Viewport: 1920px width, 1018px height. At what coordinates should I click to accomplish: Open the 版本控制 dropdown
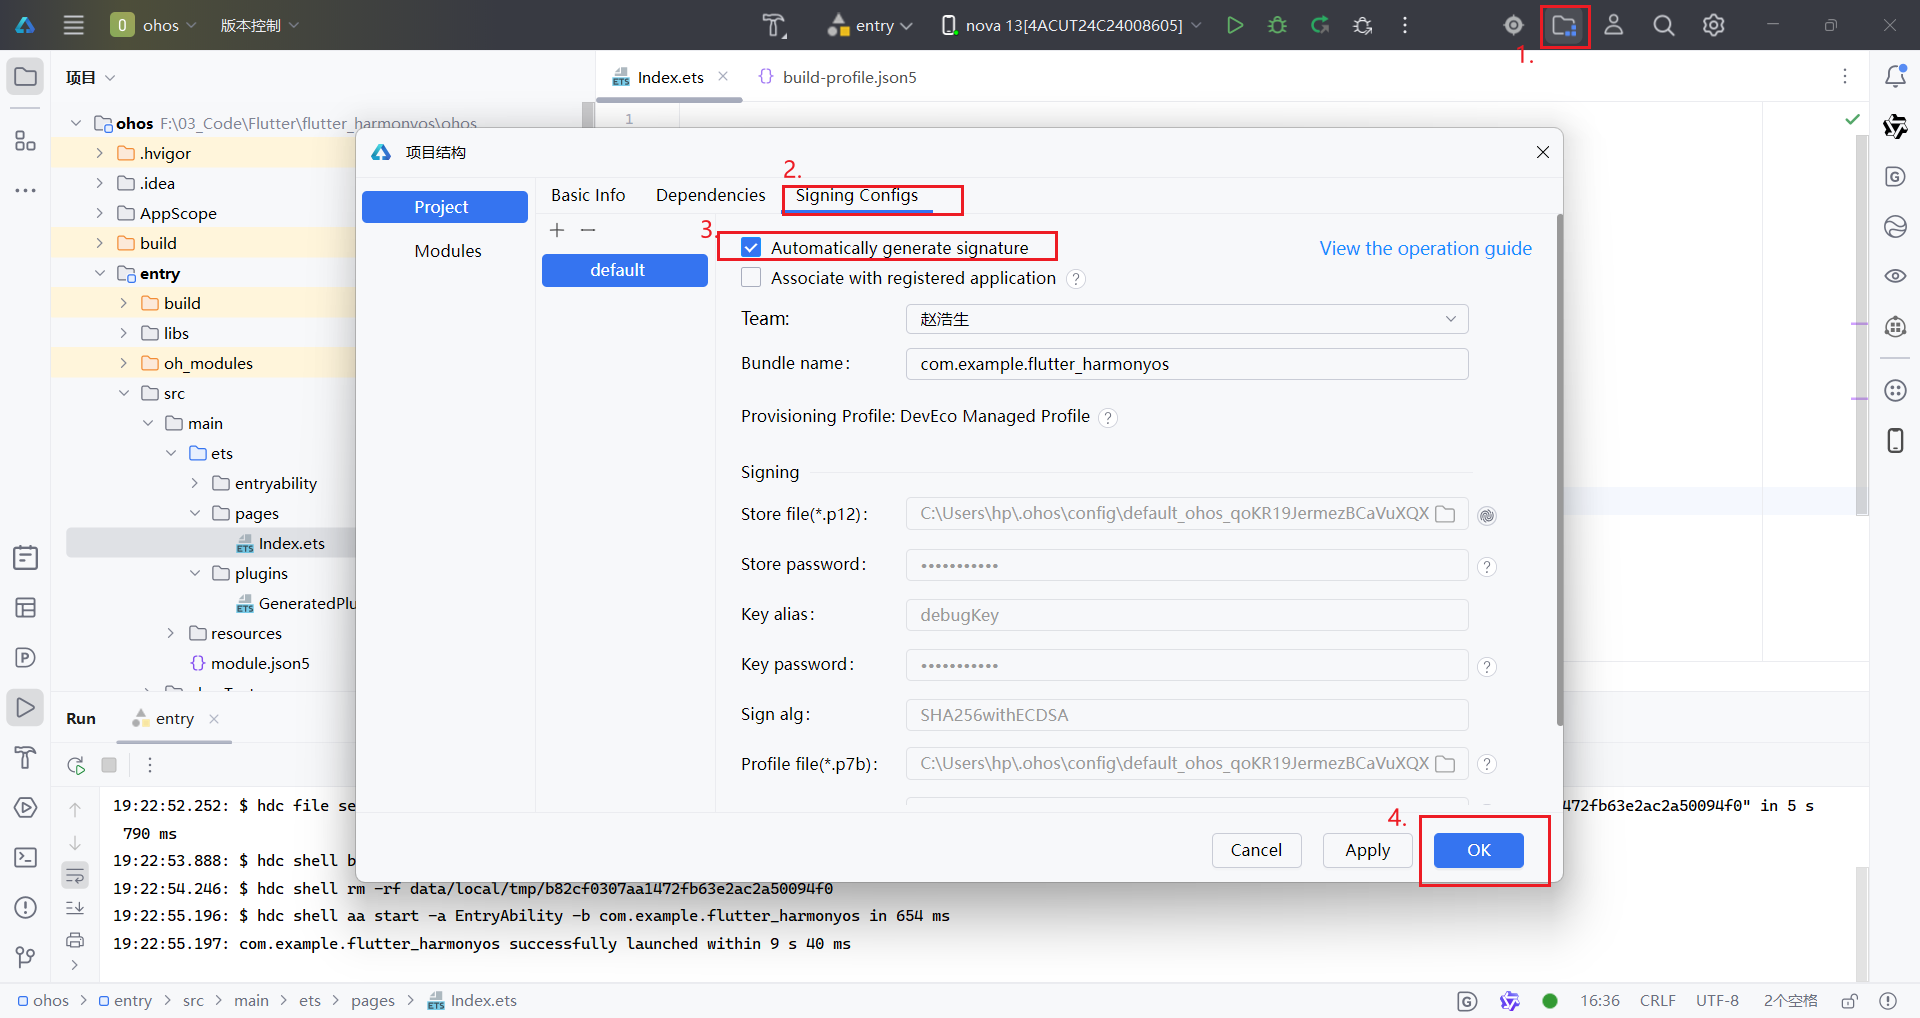[x=259, y=25]
